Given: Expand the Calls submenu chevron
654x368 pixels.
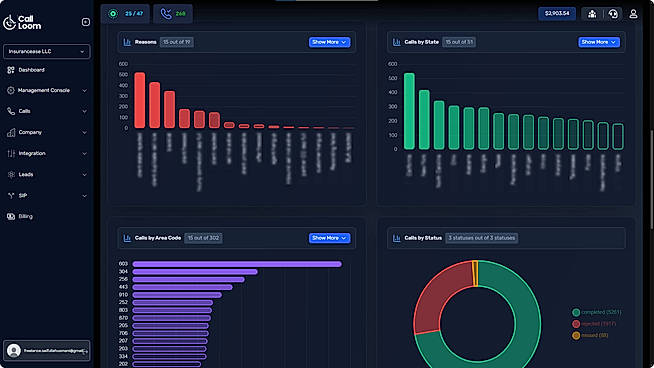Looking at the screenshot, I should [84, 111].
